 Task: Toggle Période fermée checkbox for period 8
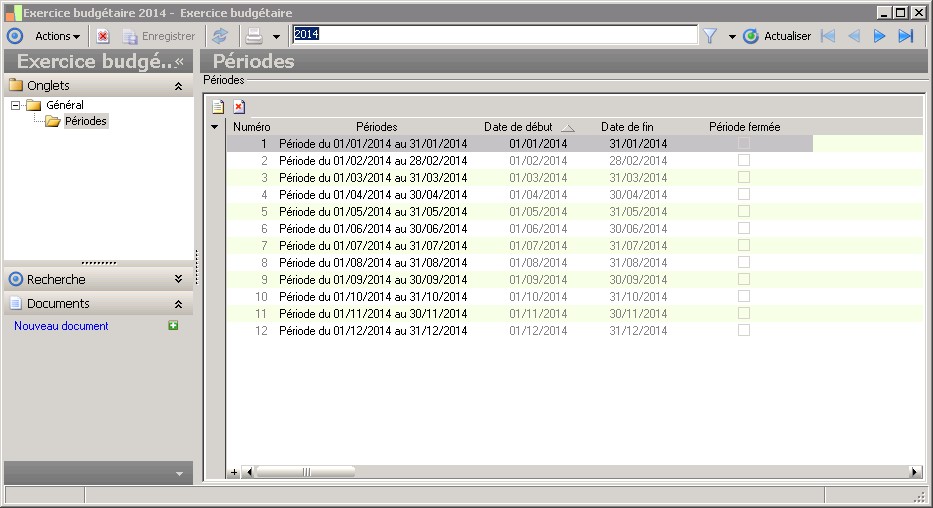coord(744,262)
